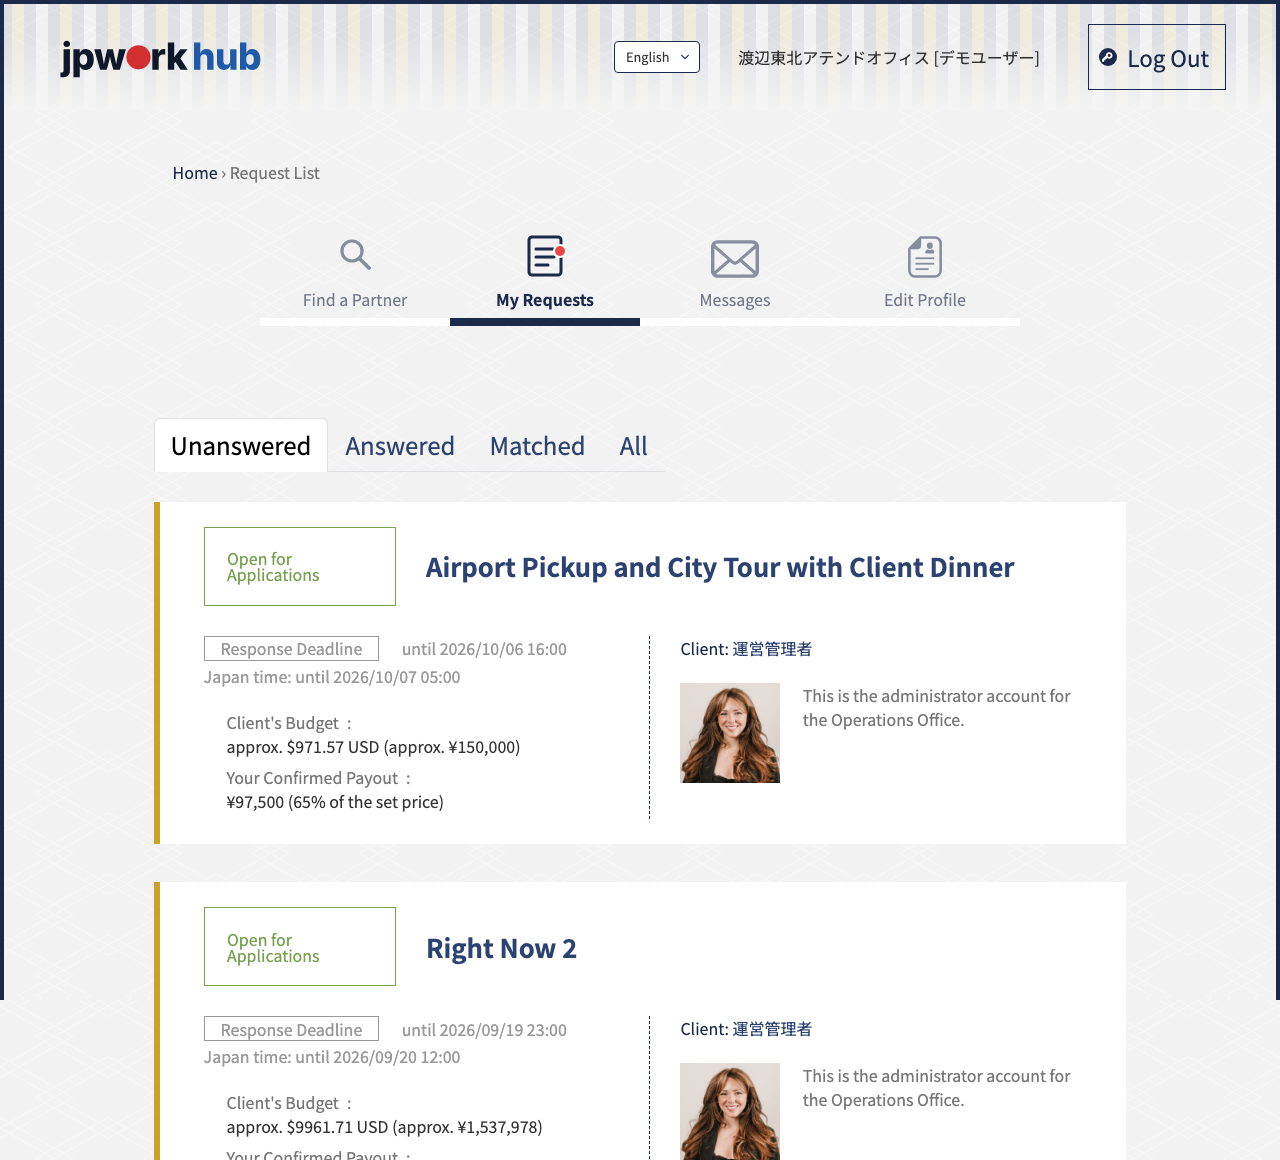Click 'Japan time: until 2026/10/07 05:00' text

(x=332, y=677)
